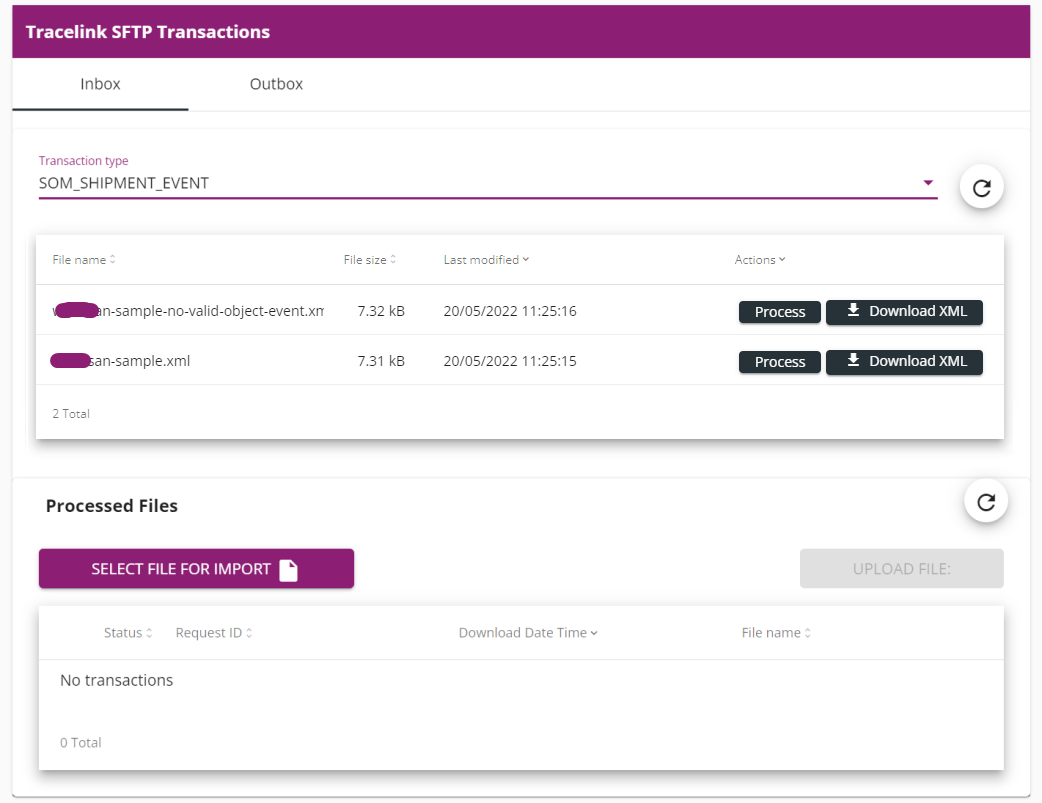
Task: Process the san-sample-no-valid-object-event file
Action: [780, 312]
